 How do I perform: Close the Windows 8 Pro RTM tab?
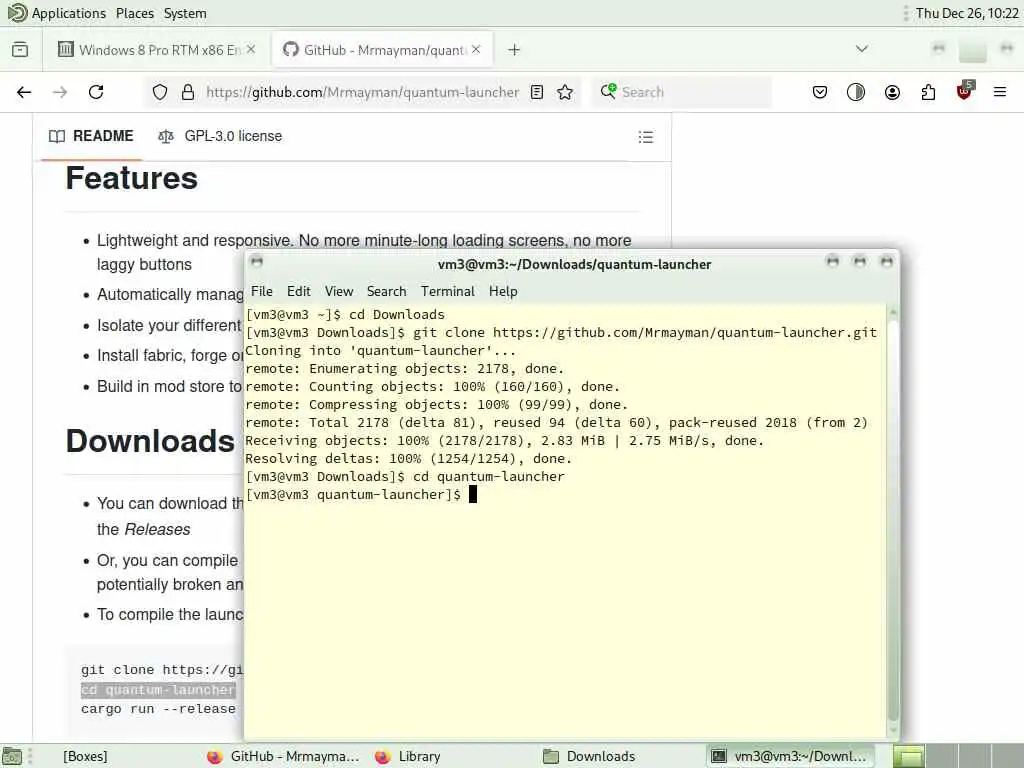pyautogui.click(x=251, y=50)
